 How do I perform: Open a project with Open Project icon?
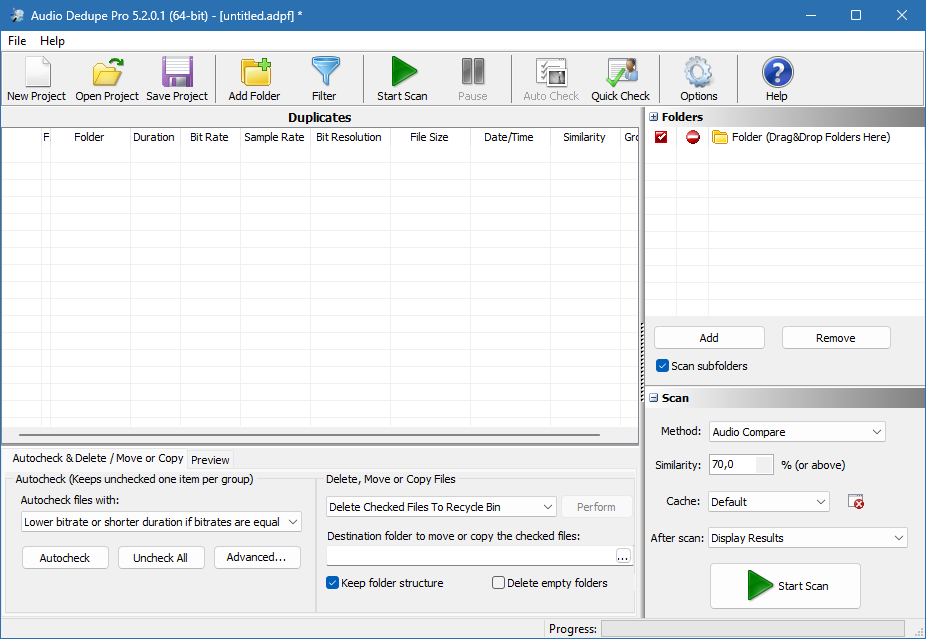tap(107, 79)
